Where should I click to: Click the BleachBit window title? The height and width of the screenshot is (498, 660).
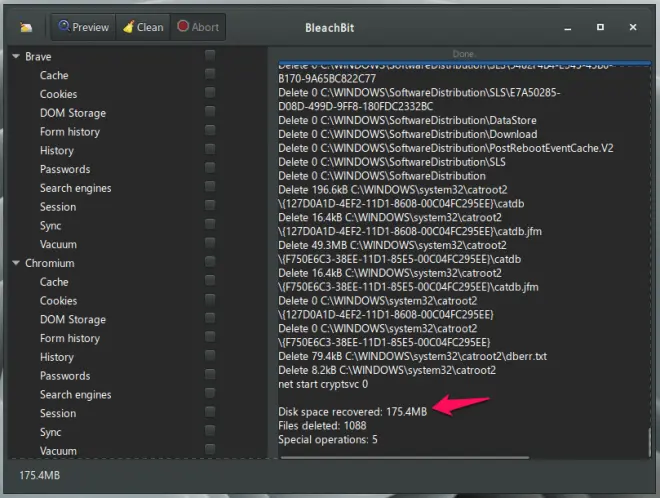(x=330, y=28)
